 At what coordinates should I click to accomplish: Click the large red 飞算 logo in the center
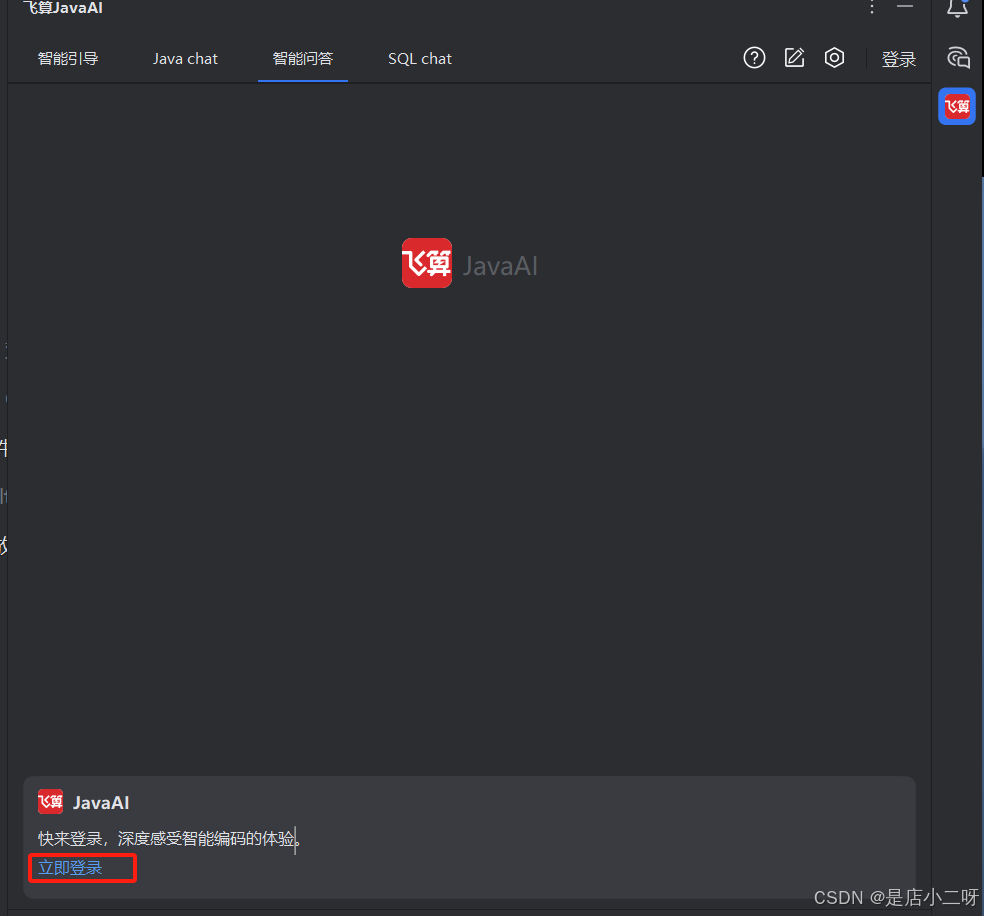[427, 263]
